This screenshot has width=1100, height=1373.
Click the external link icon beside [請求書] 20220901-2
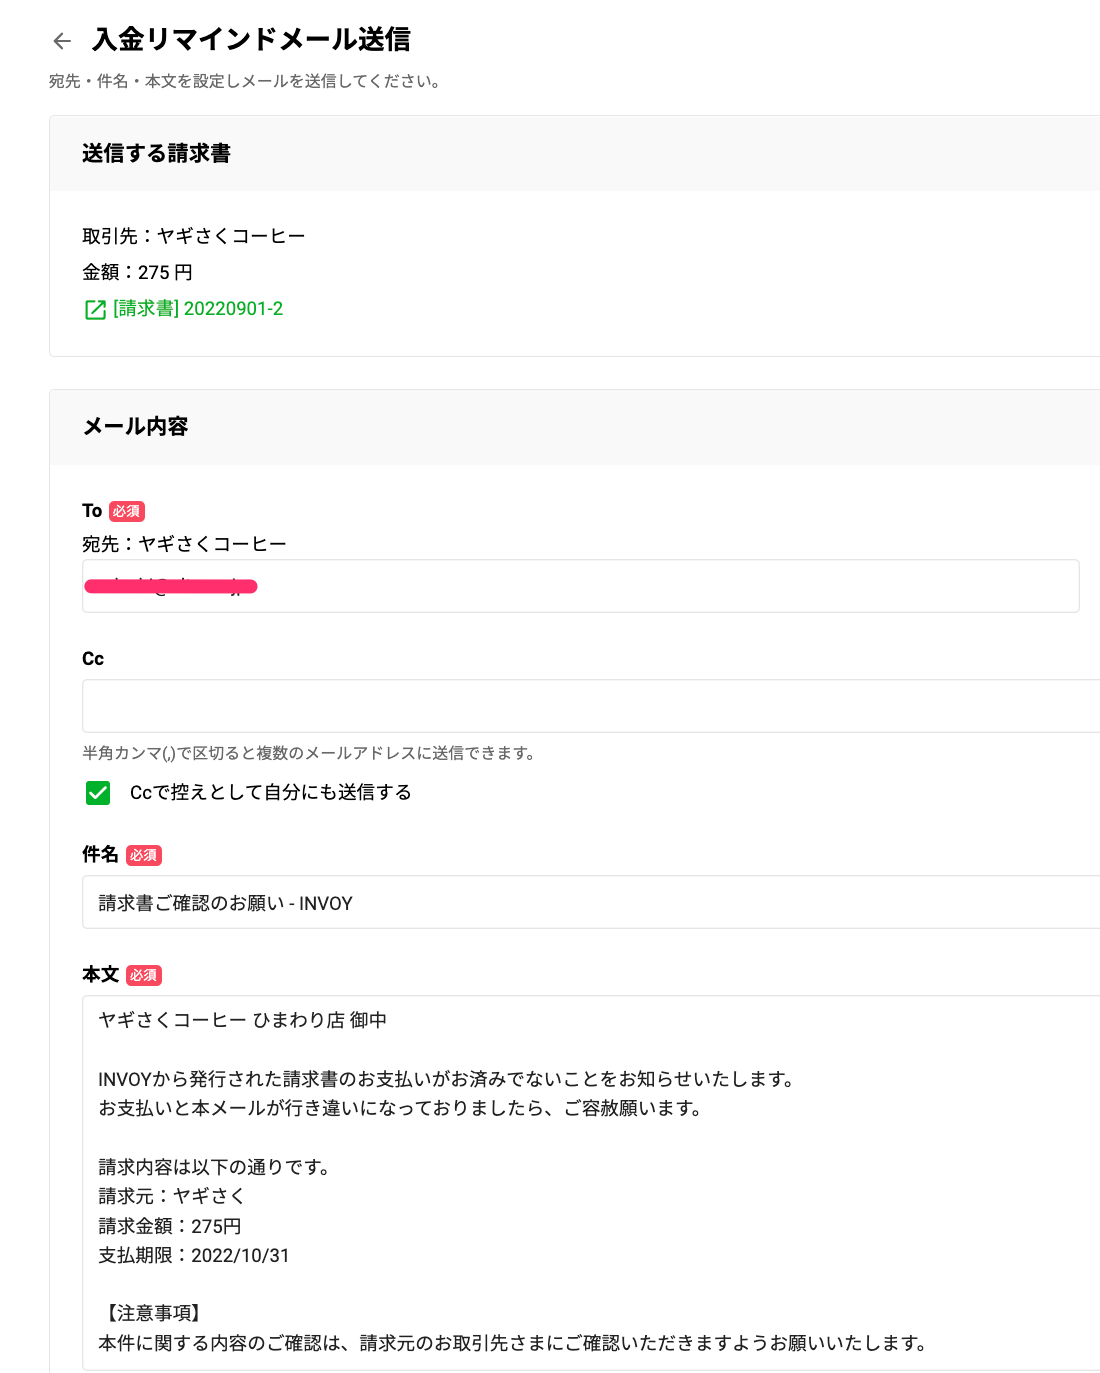coord(95,310)
